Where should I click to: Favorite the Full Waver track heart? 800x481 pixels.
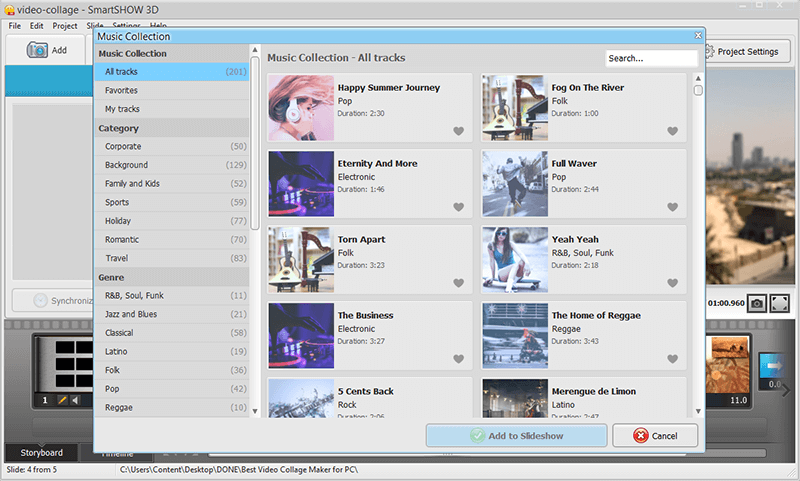tap(672, 207)
